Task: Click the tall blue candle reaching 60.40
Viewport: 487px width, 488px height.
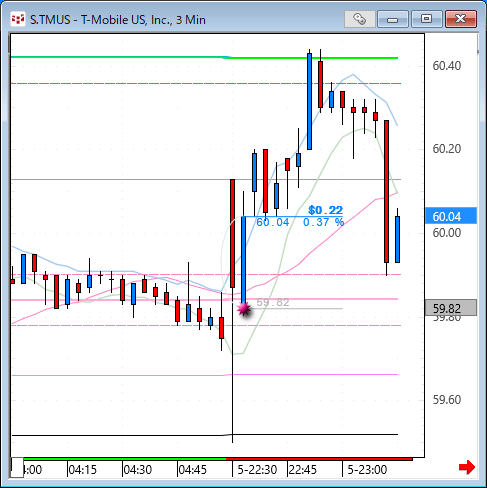Action: tap(310, 101)
